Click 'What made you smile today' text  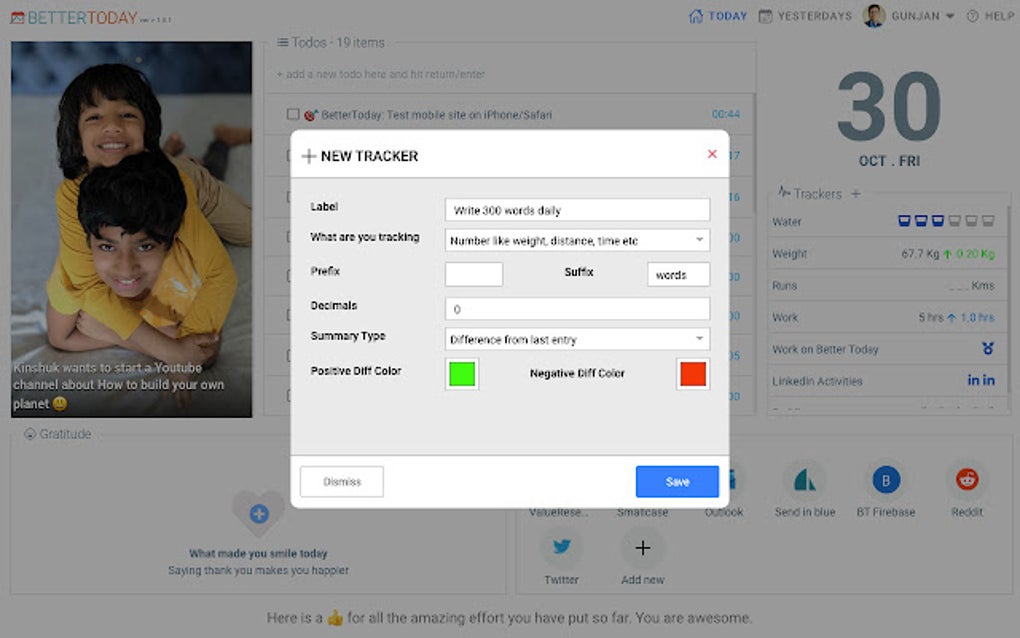[x=258, y=553]
